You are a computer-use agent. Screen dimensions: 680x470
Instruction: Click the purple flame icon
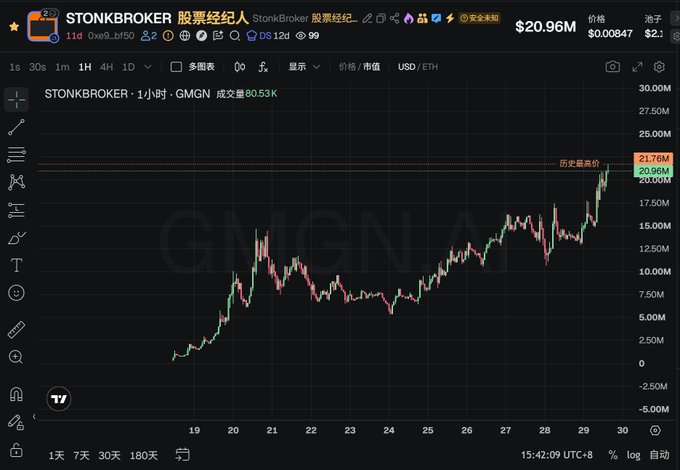[409, 18]
